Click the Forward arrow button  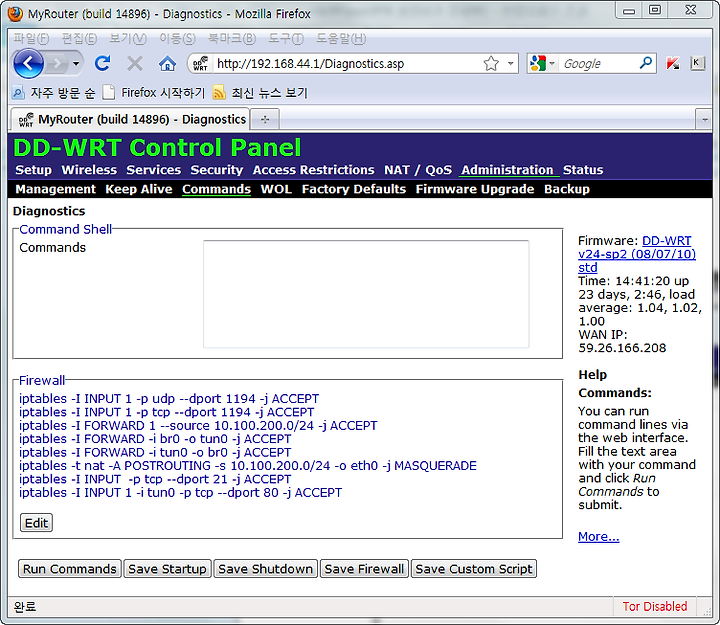click(57, 63)
